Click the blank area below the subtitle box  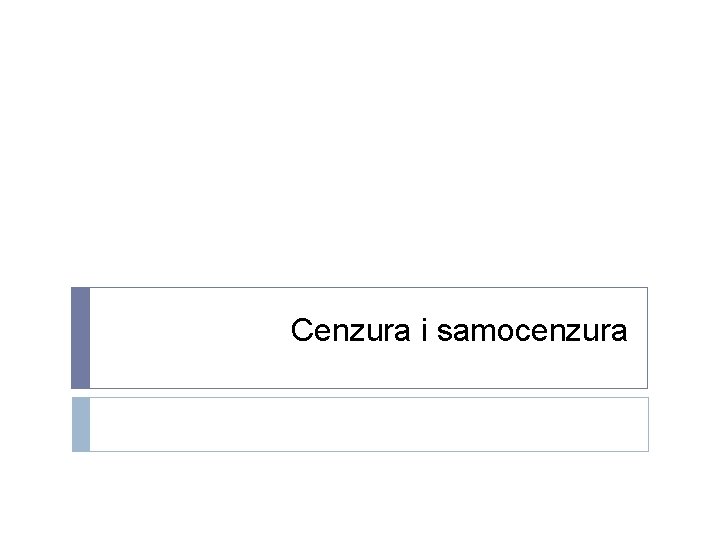point(360,495)
